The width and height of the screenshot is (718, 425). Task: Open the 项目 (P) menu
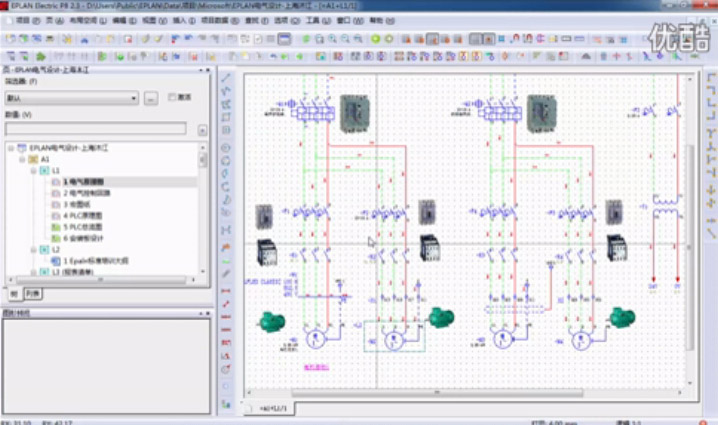point(28,21)
